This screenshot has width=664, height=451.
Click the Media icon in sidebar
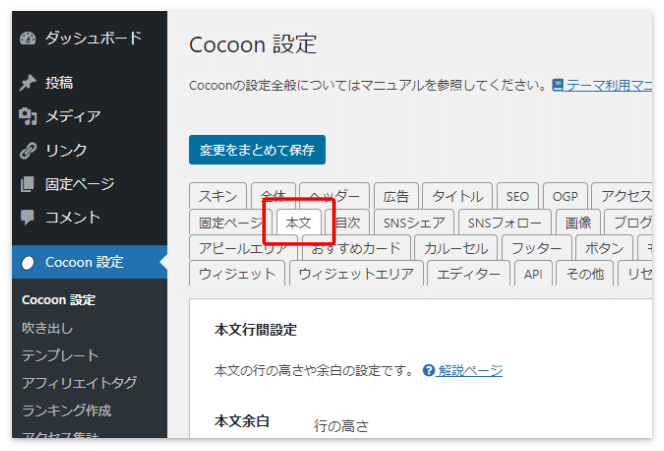tap(28, 116)
